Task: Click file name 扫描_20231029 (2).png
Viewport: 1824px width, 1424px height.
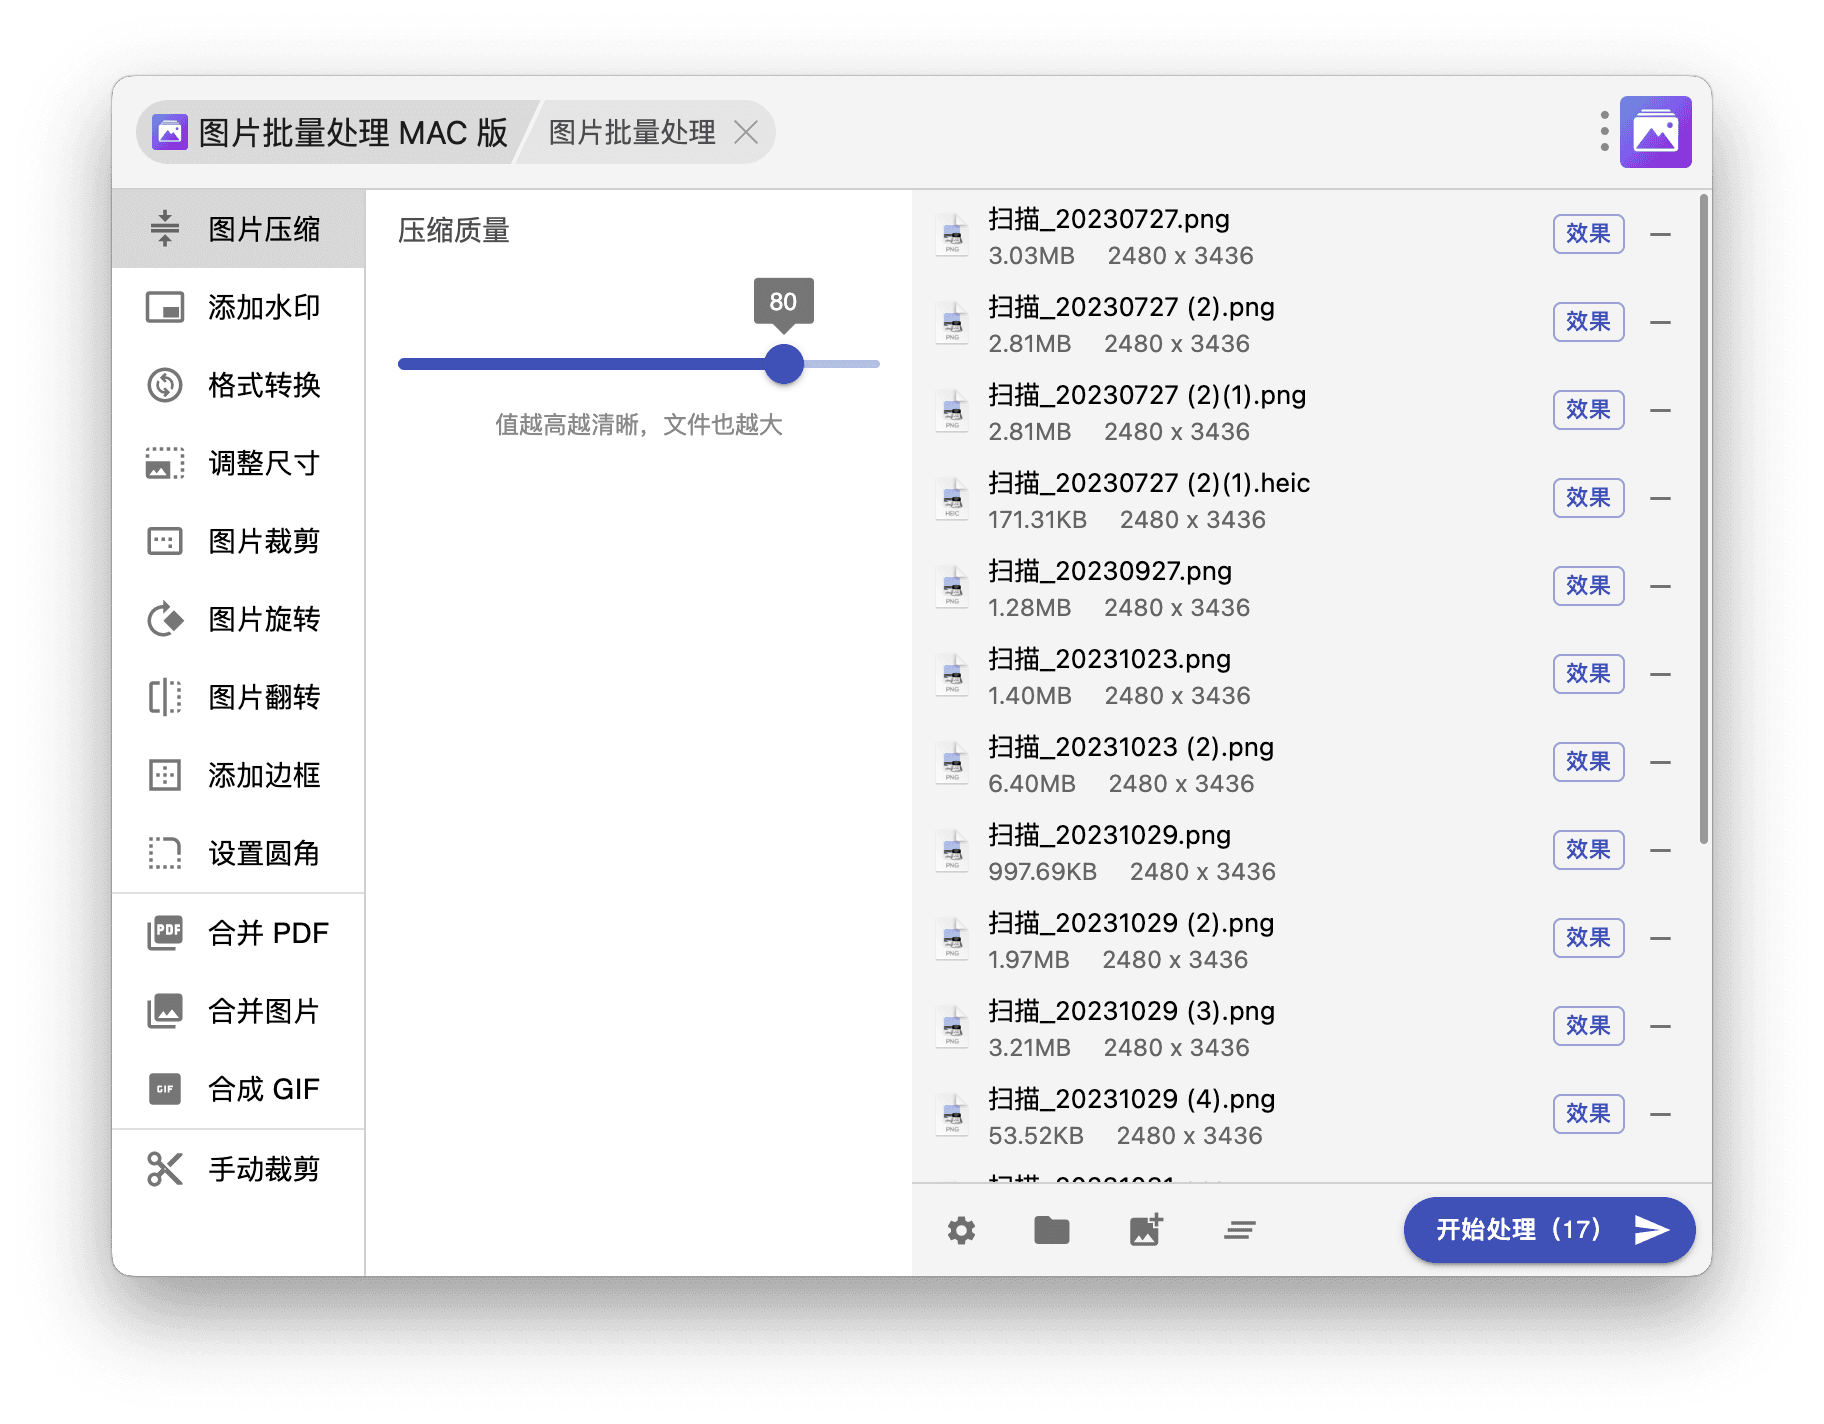Action: pos(1131,923)
